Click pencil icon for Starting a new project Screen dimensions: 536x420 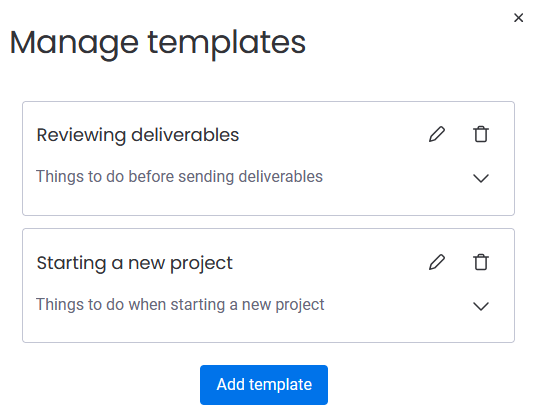[437, 262]
